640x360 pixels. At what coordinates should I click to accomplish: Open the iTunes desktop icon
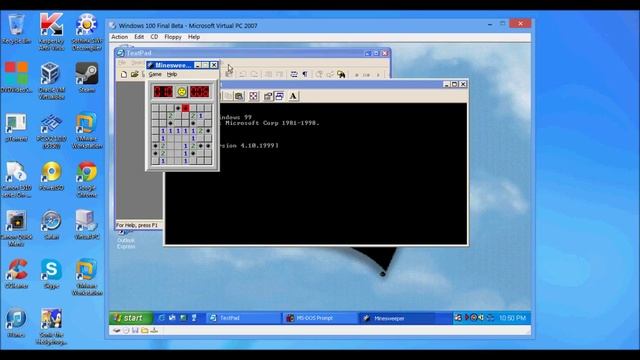(x=16, y=322)
